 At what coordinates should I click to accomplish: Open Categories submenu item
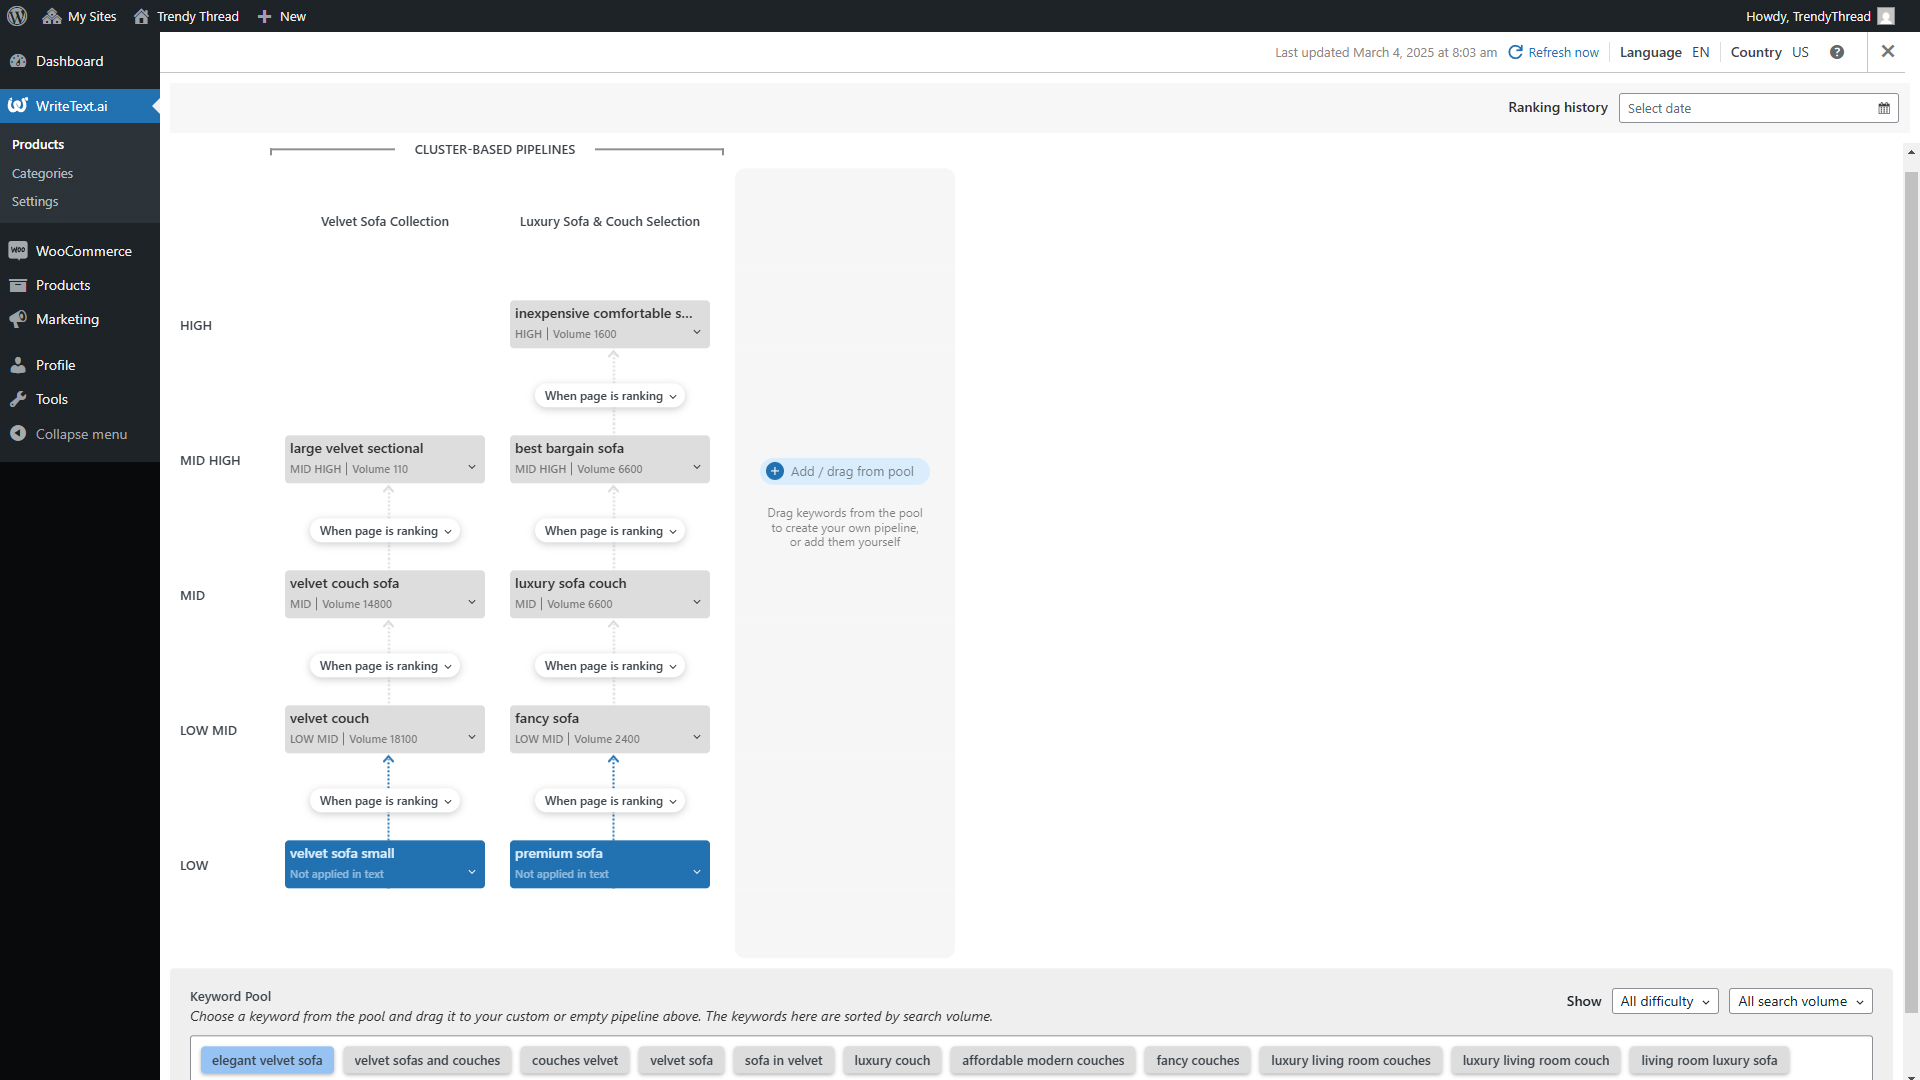coord(42,173)
